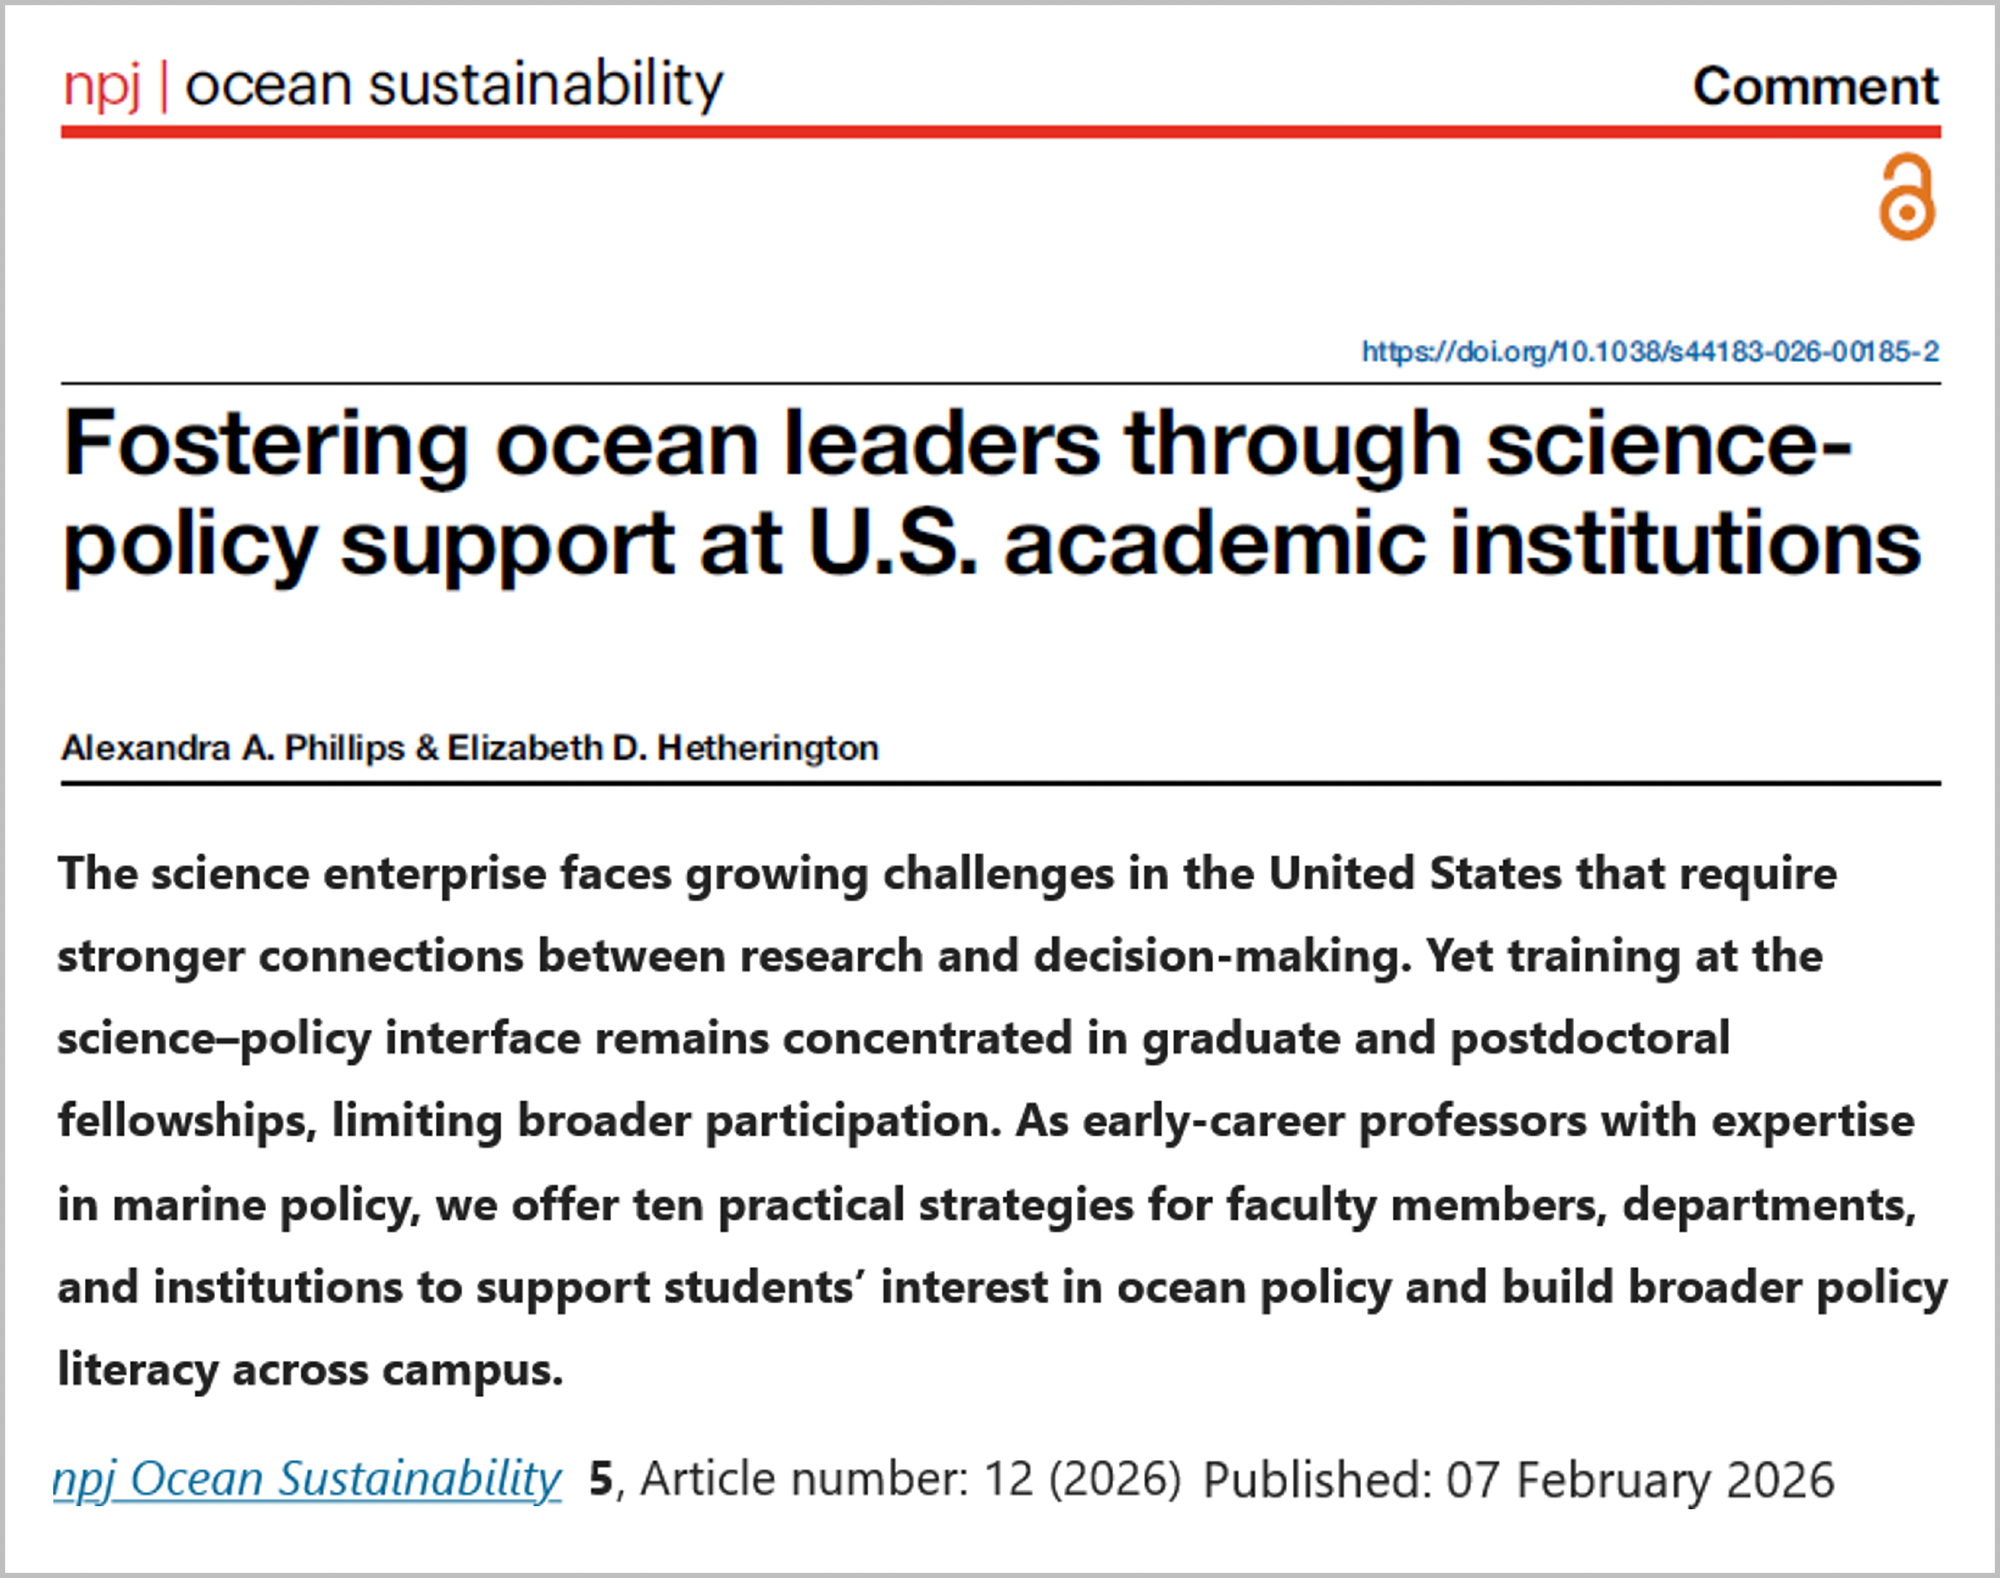Viewport: 2000px width, 1578px height.
Task: Select author Elizabeth D. Hetherington
Action: 663,748
